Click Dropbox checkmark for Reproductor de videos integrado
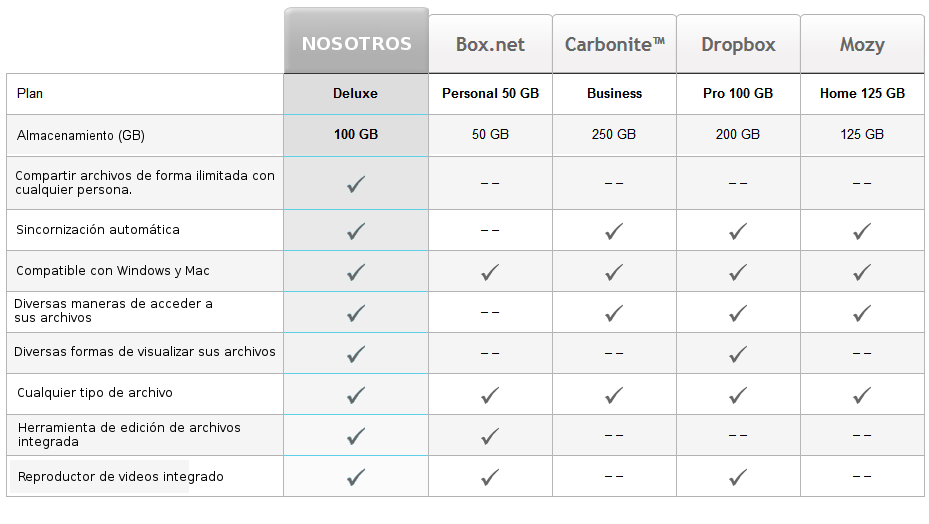 (x=738, y=477)
